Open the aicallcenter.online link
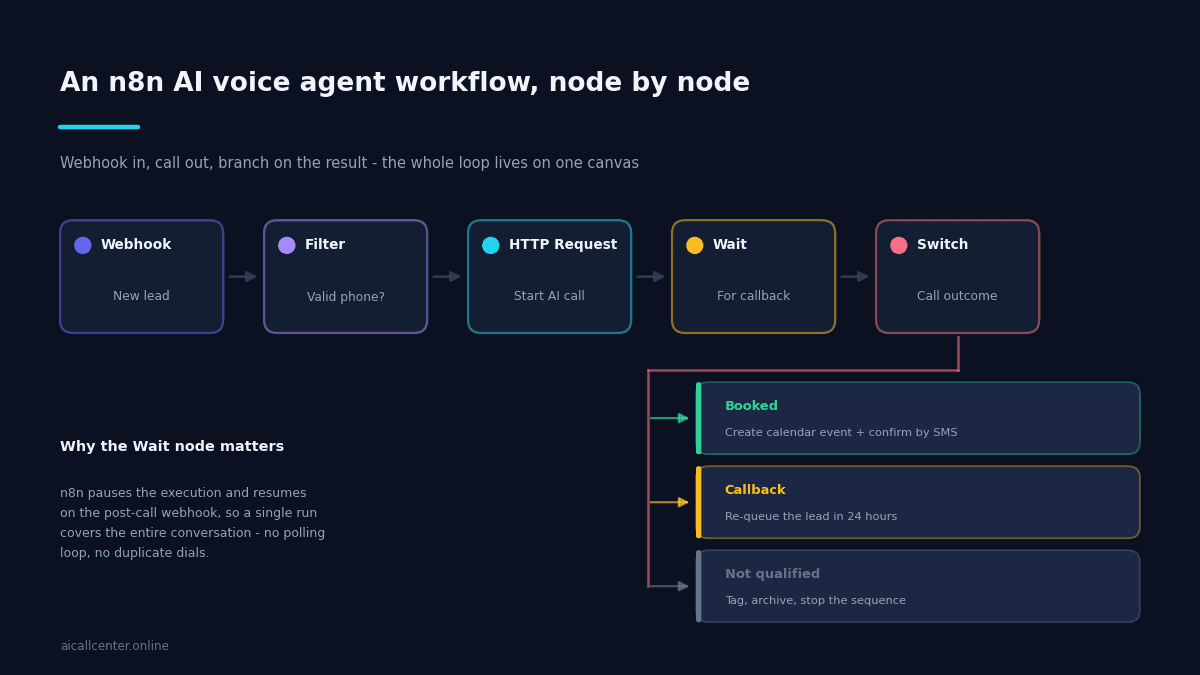The image size is (1200, 675). click(x=114, y=646)
